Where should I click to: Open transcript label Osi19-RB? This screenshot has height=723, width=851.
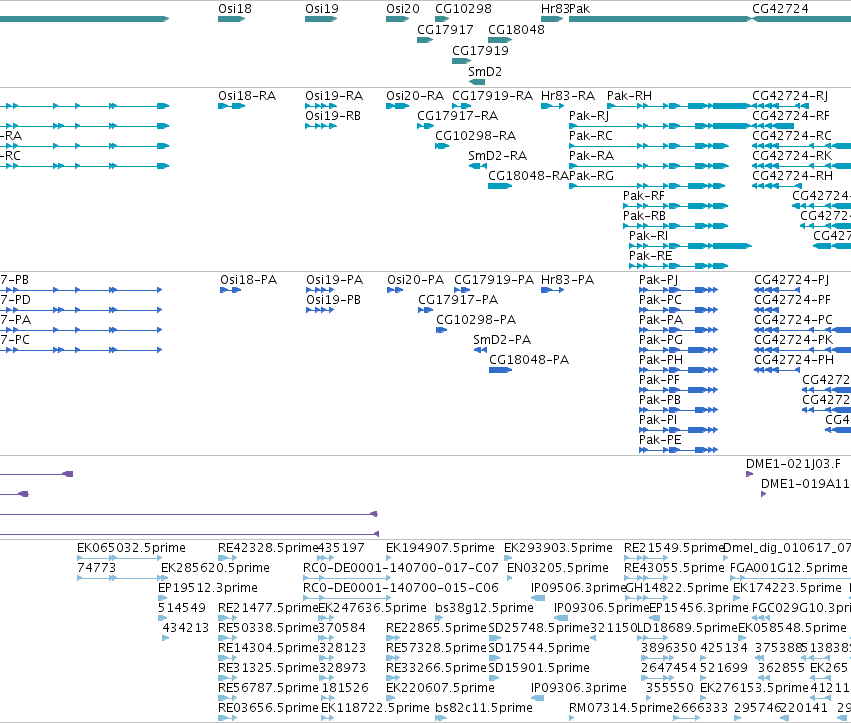[x=333, y=116]
